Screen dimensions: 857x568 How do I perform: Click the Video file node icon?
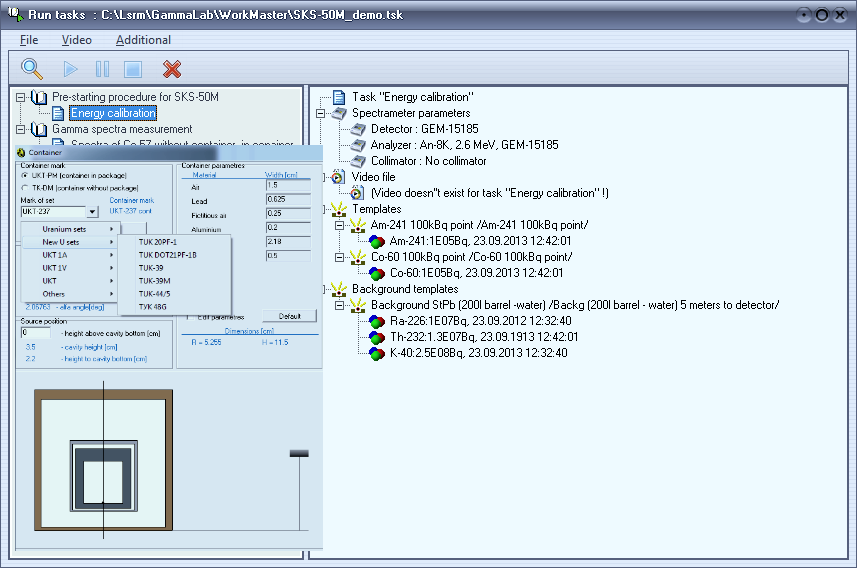(x=339, y=177)
